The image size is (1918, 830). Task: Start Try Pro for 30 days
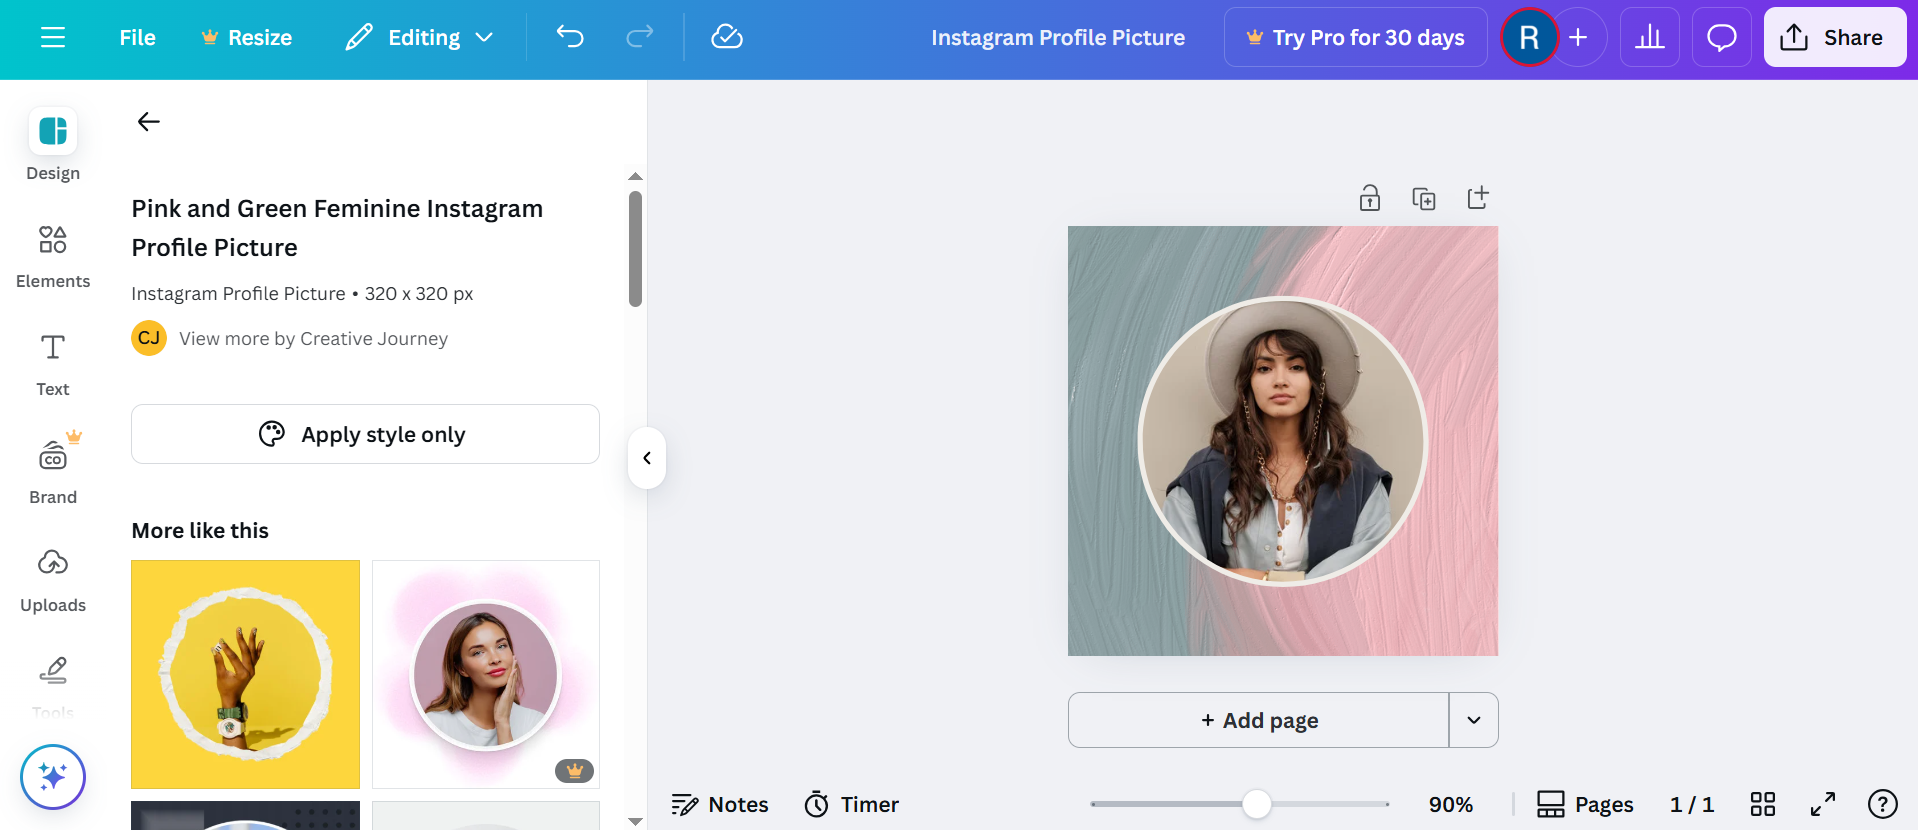pos(1356,38)
